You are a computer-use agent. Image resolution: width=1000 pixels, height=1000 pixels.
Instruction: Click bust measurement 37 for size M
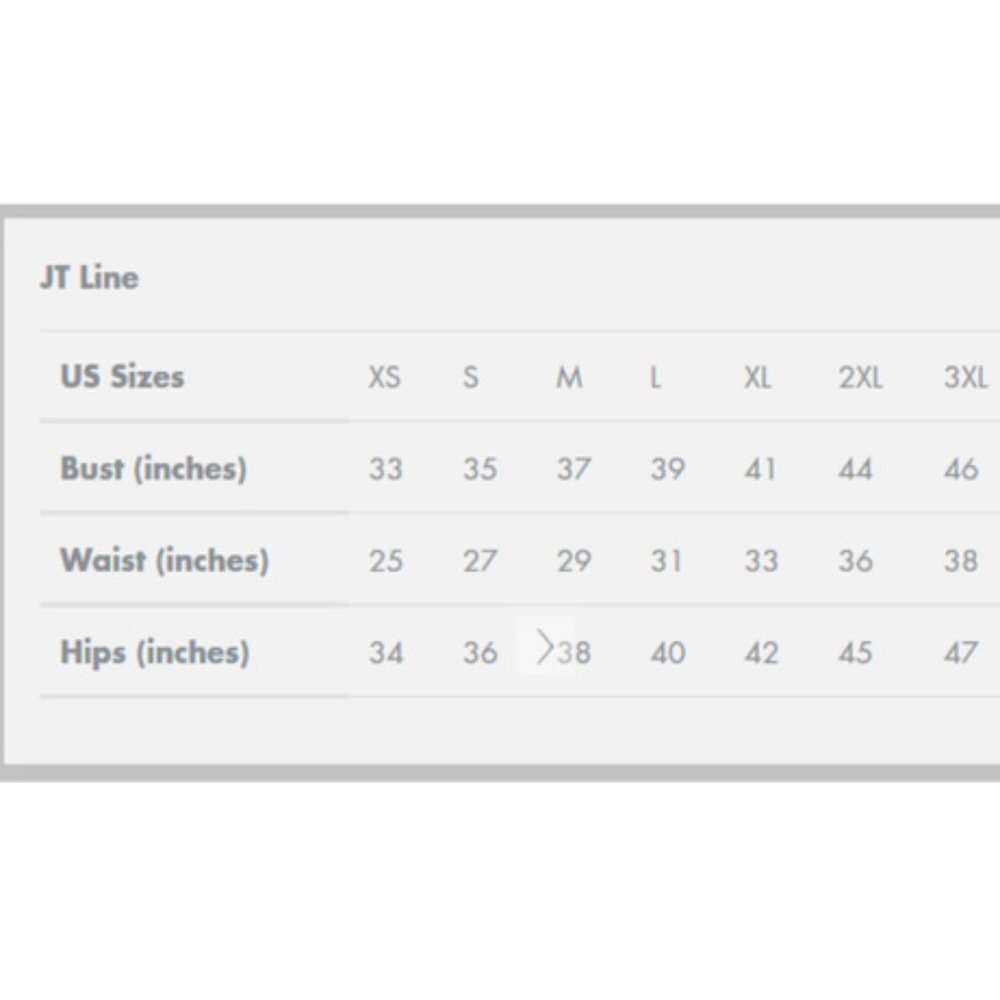[573, 469]
